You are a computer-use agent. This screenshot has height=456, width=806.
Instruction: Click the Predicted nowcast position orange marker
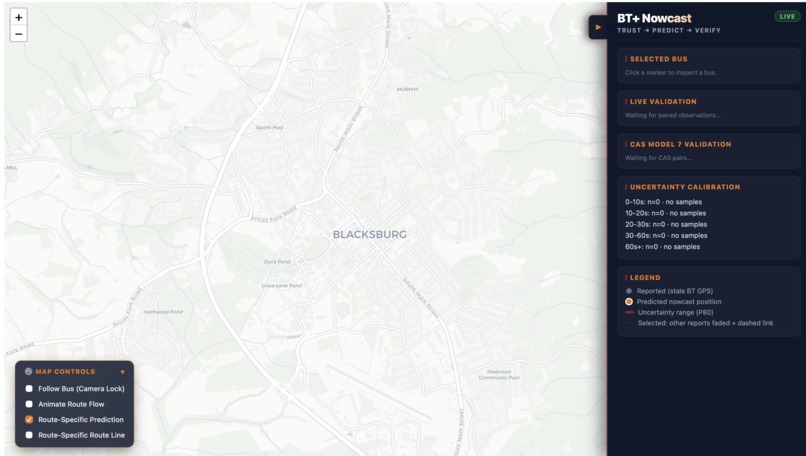pos(629,302)
